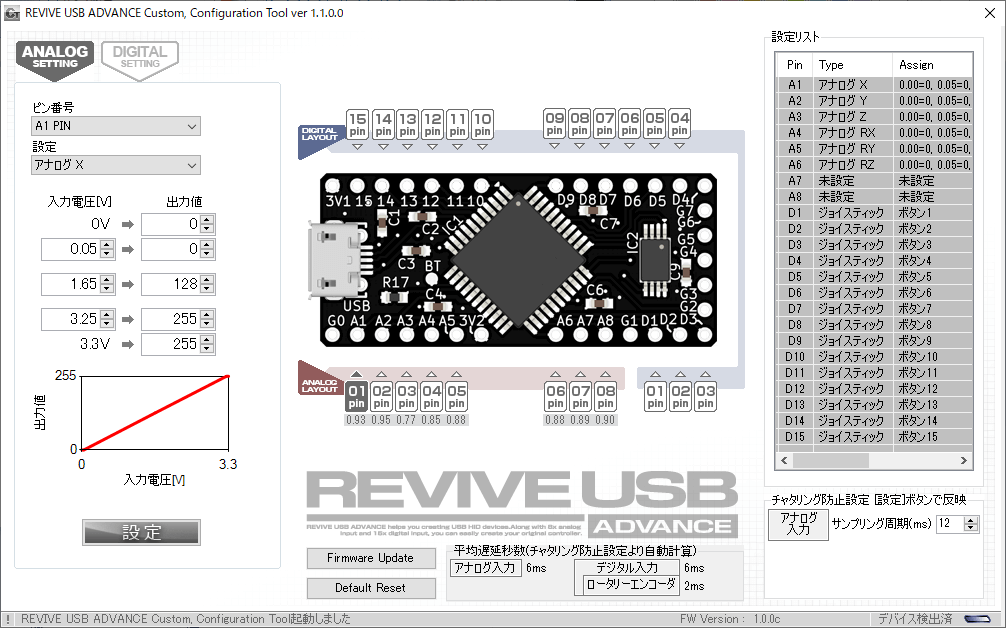The width and height of the screenshot is (1006, 628).
Task: Select the A1 アナログ X row
Action: 875,85
